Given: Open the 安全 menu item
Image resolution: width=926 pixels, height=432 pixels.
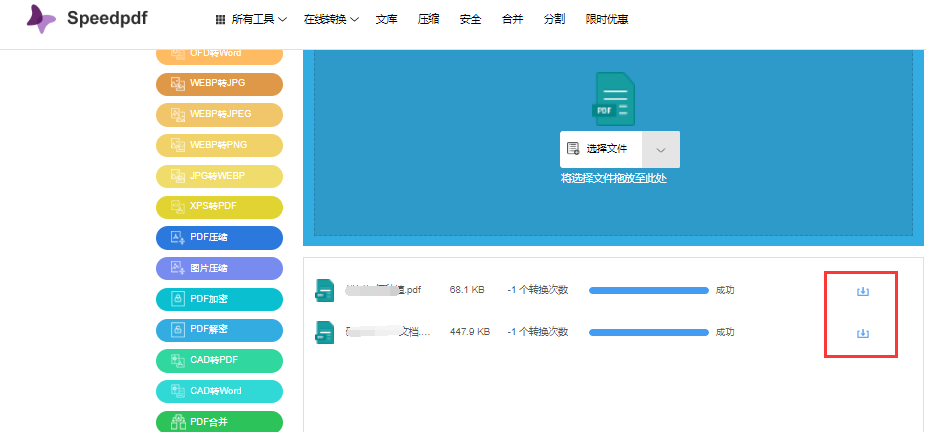Looking at the screenshot, I should tap(470, 19).
